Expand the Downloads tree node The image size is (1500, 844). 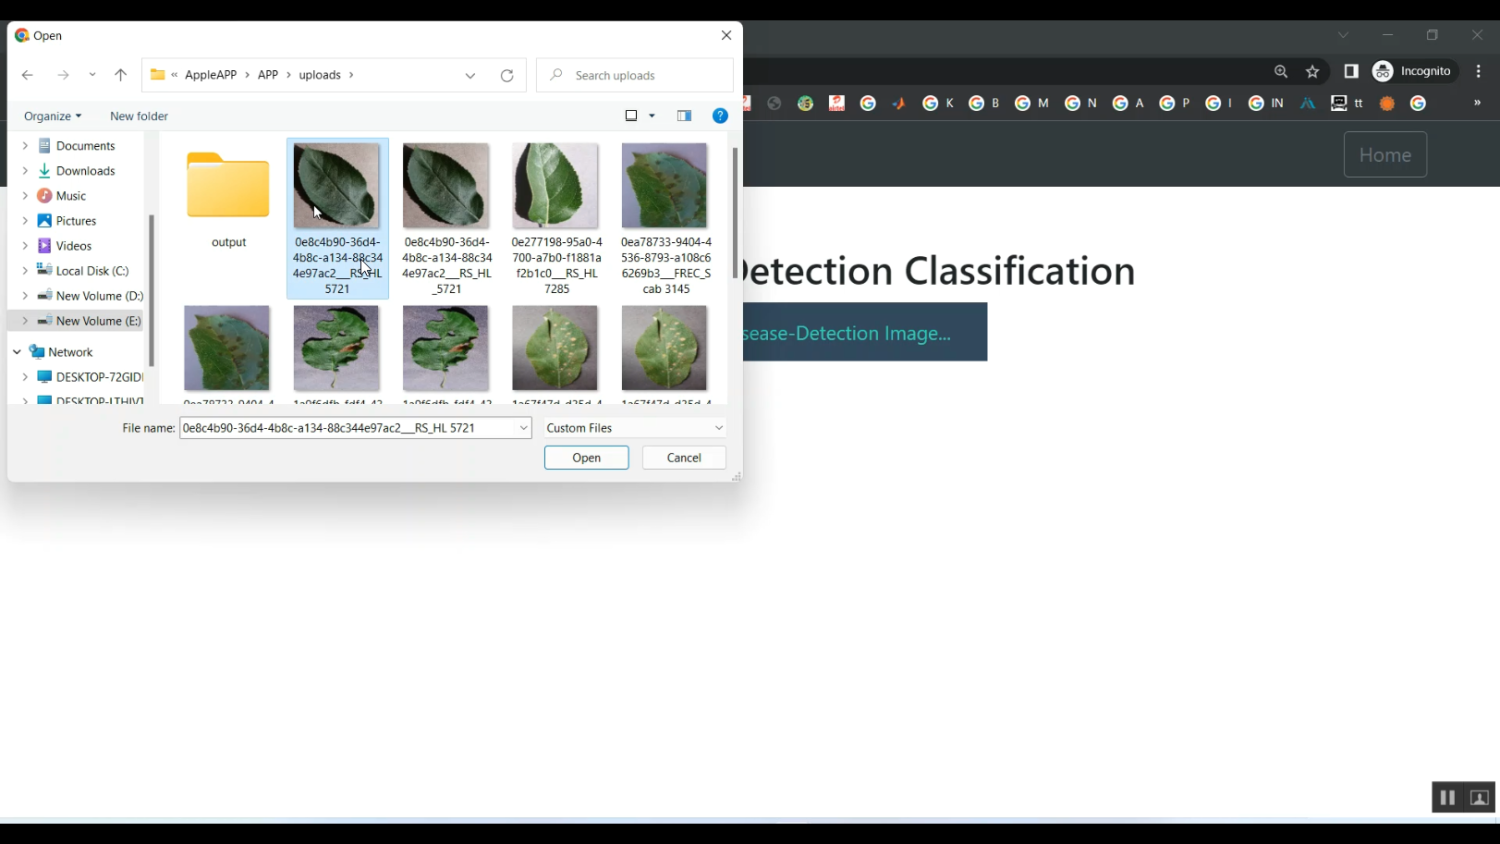[25, 171]
